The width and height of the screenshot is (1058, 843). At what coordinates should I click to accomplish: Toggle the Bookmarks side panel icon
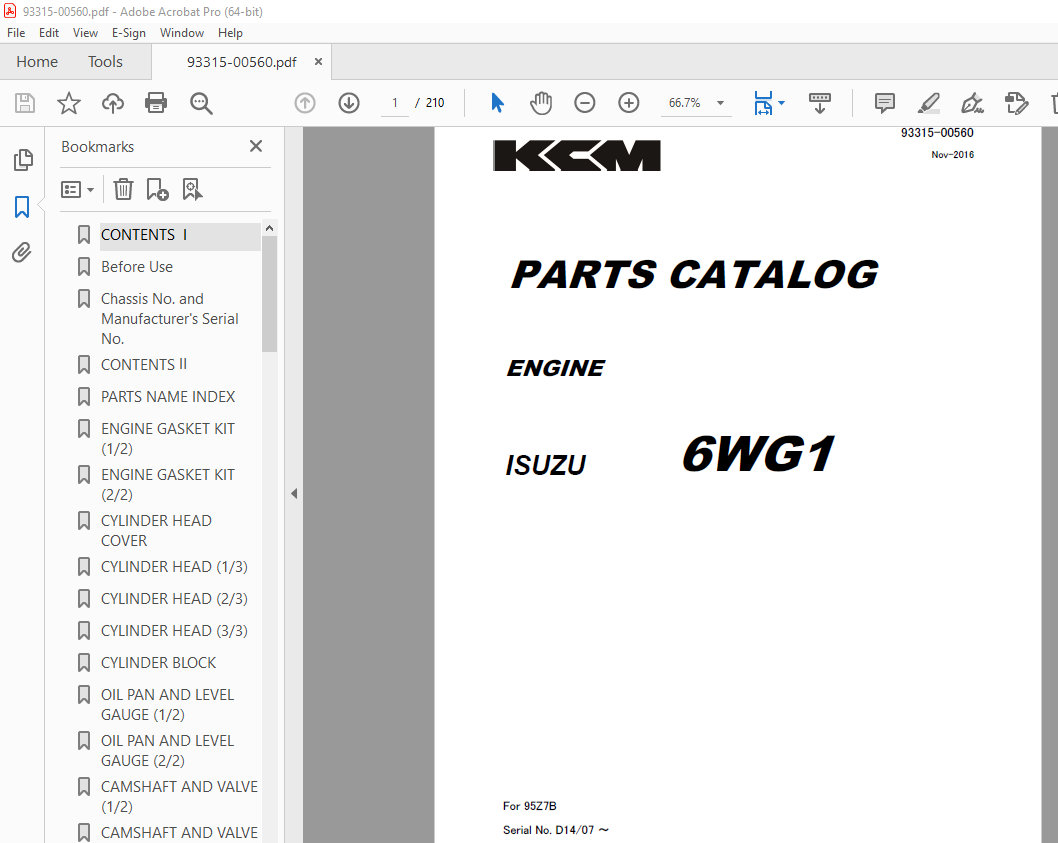[22, 207]
